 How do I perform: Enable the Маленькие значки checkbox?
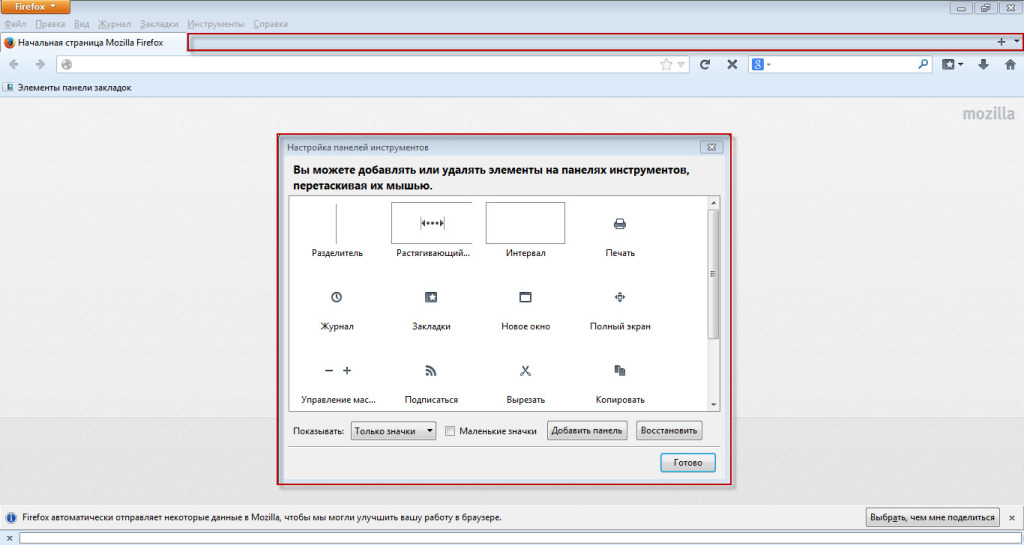[x=449, y=431]
